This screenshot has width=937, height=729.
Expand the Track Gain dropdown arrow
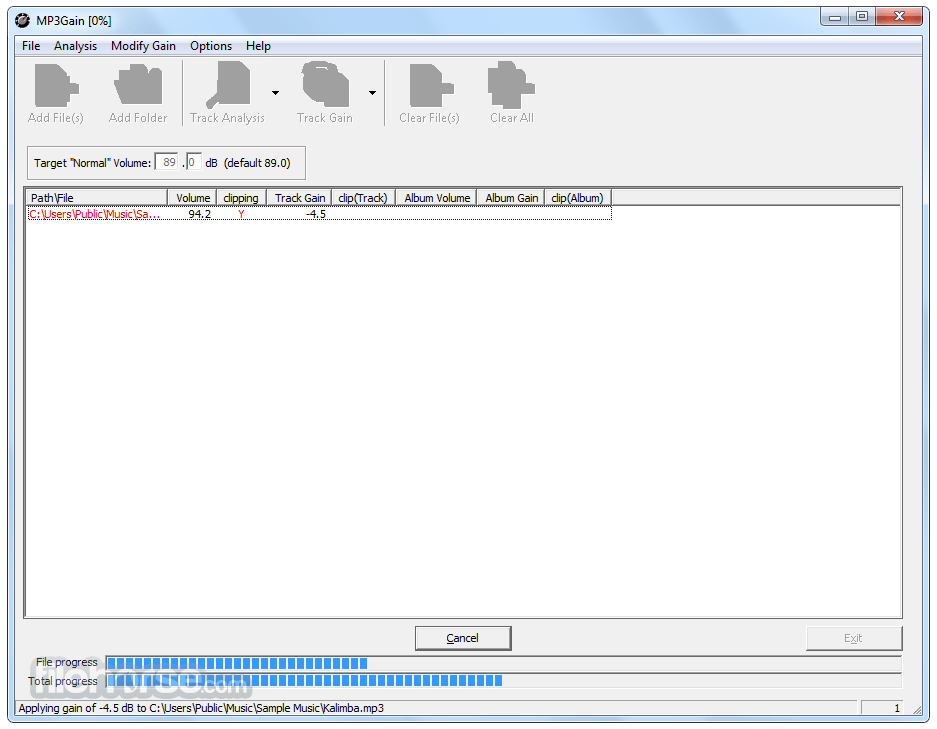(372, 93)
